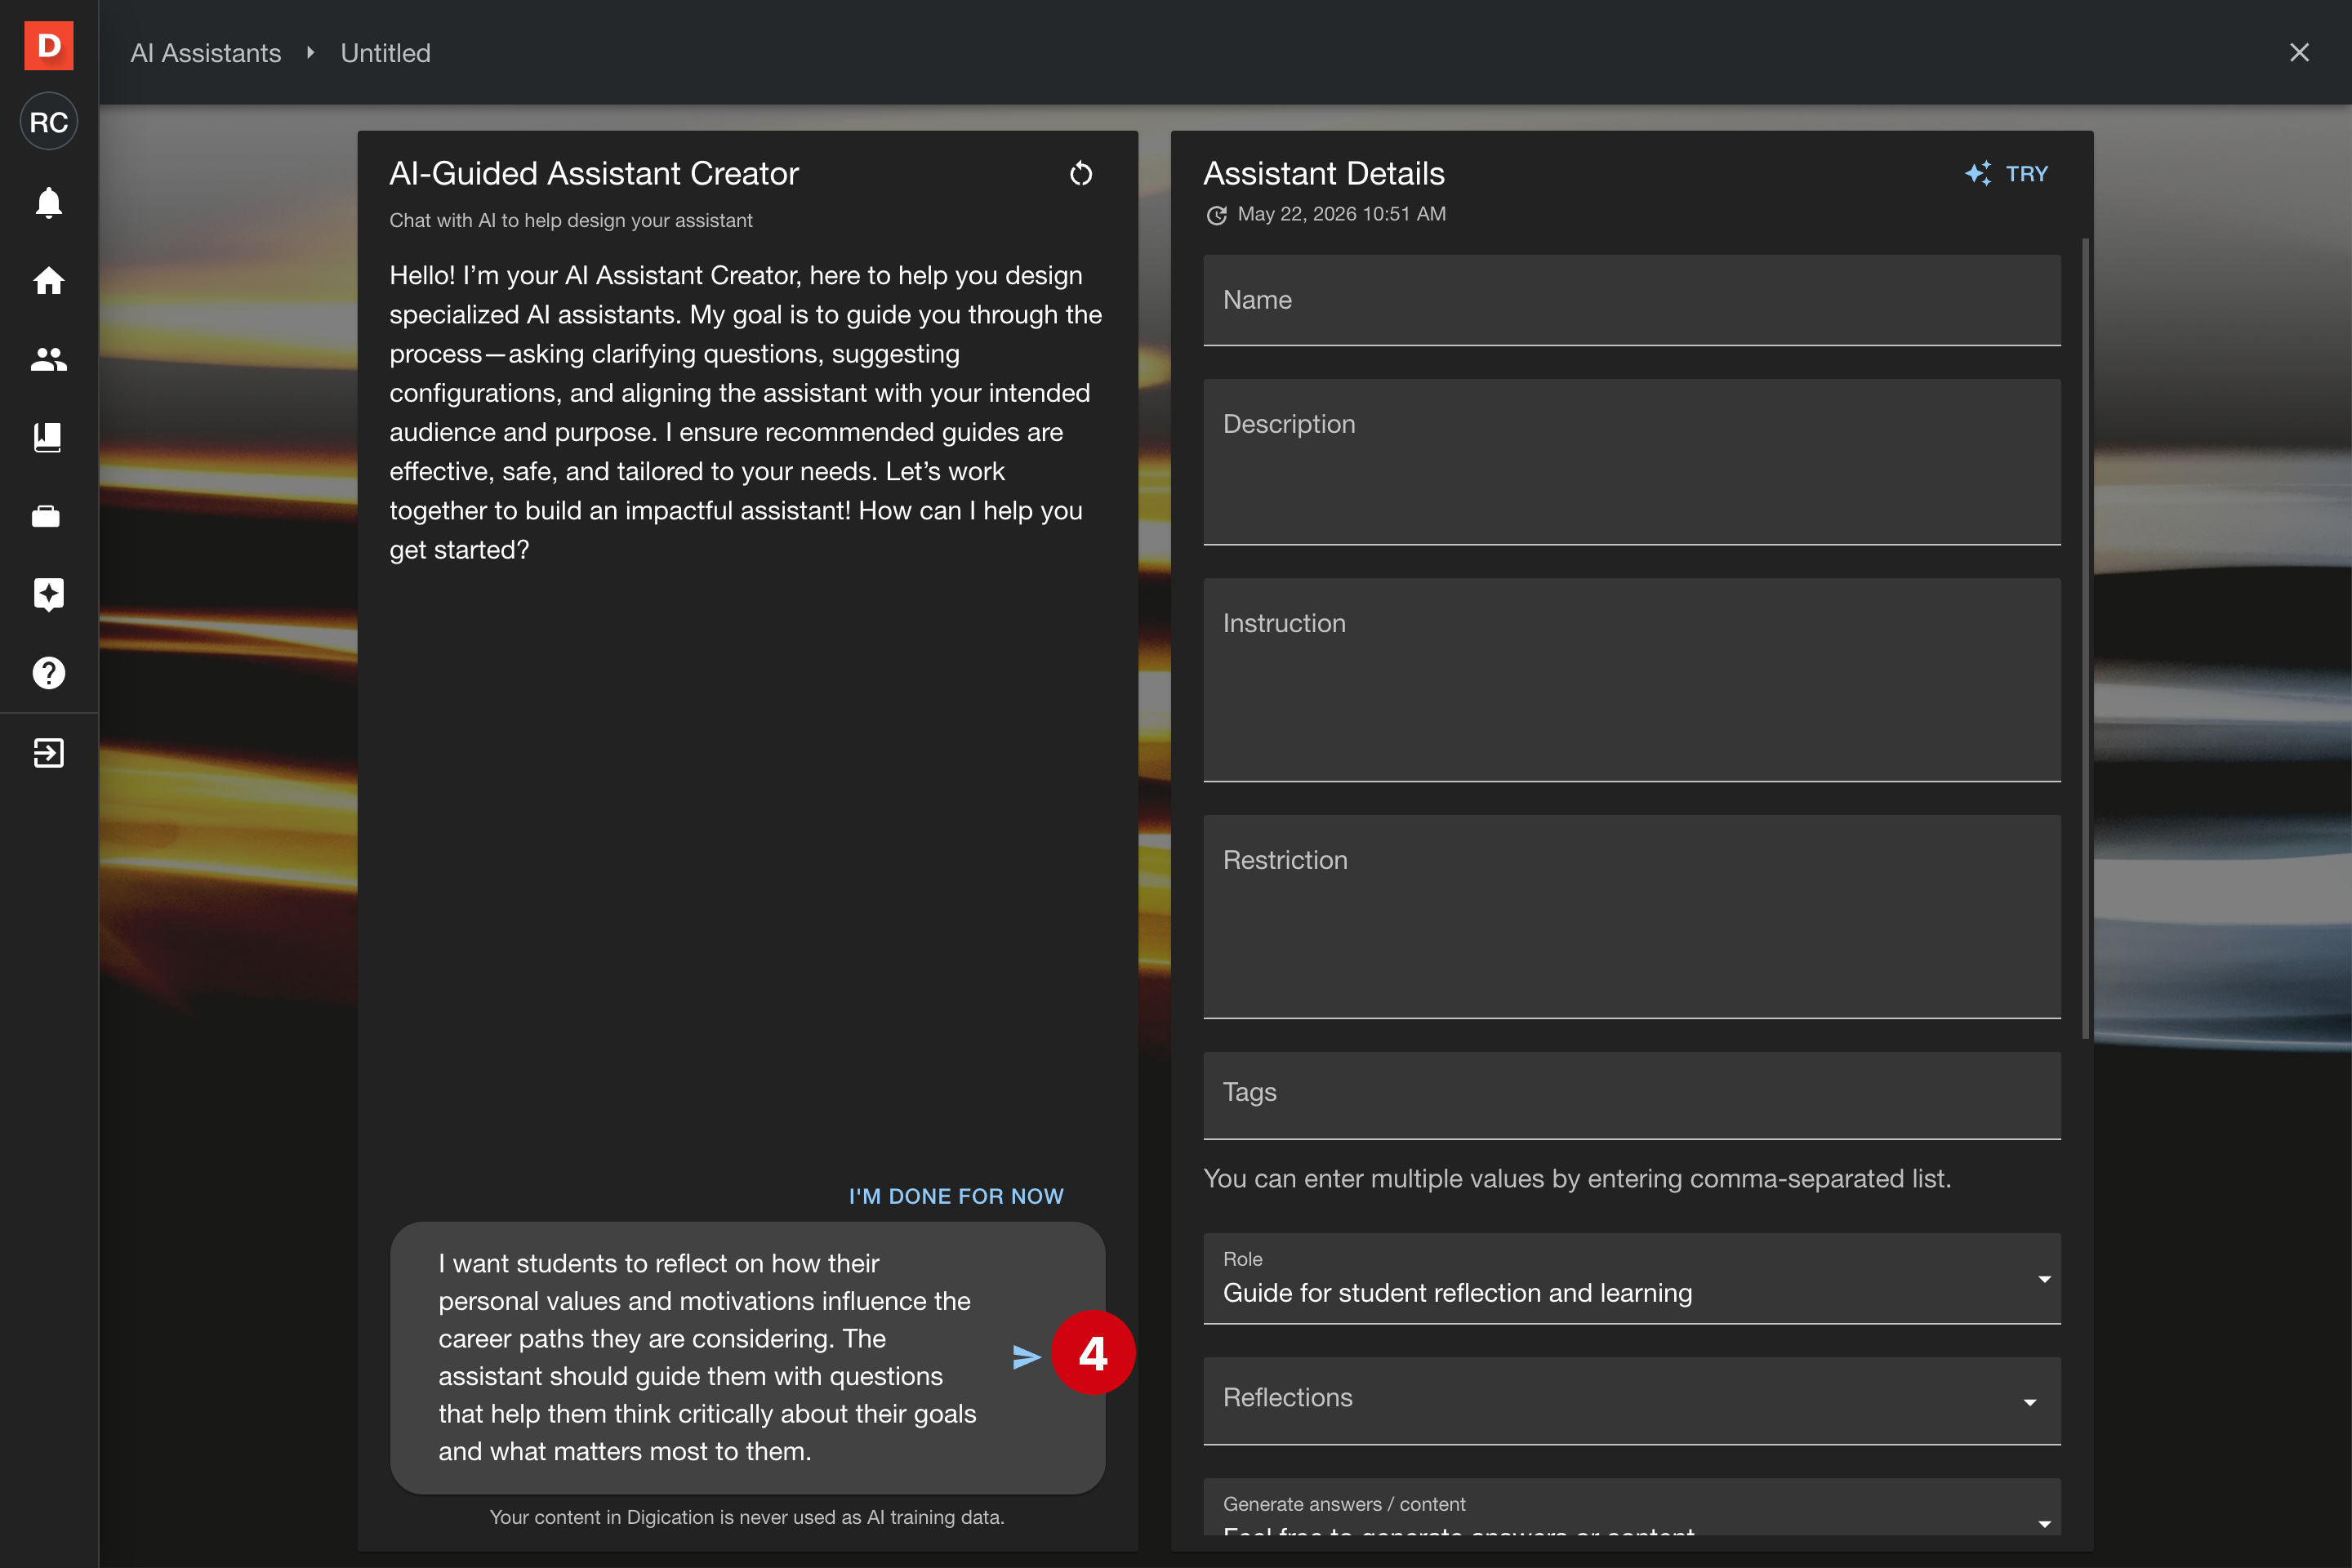Viewport: 2352px width, 1568px height.
Task: Click I'M DONE FOR NOW
Action: coord(956,1196)
